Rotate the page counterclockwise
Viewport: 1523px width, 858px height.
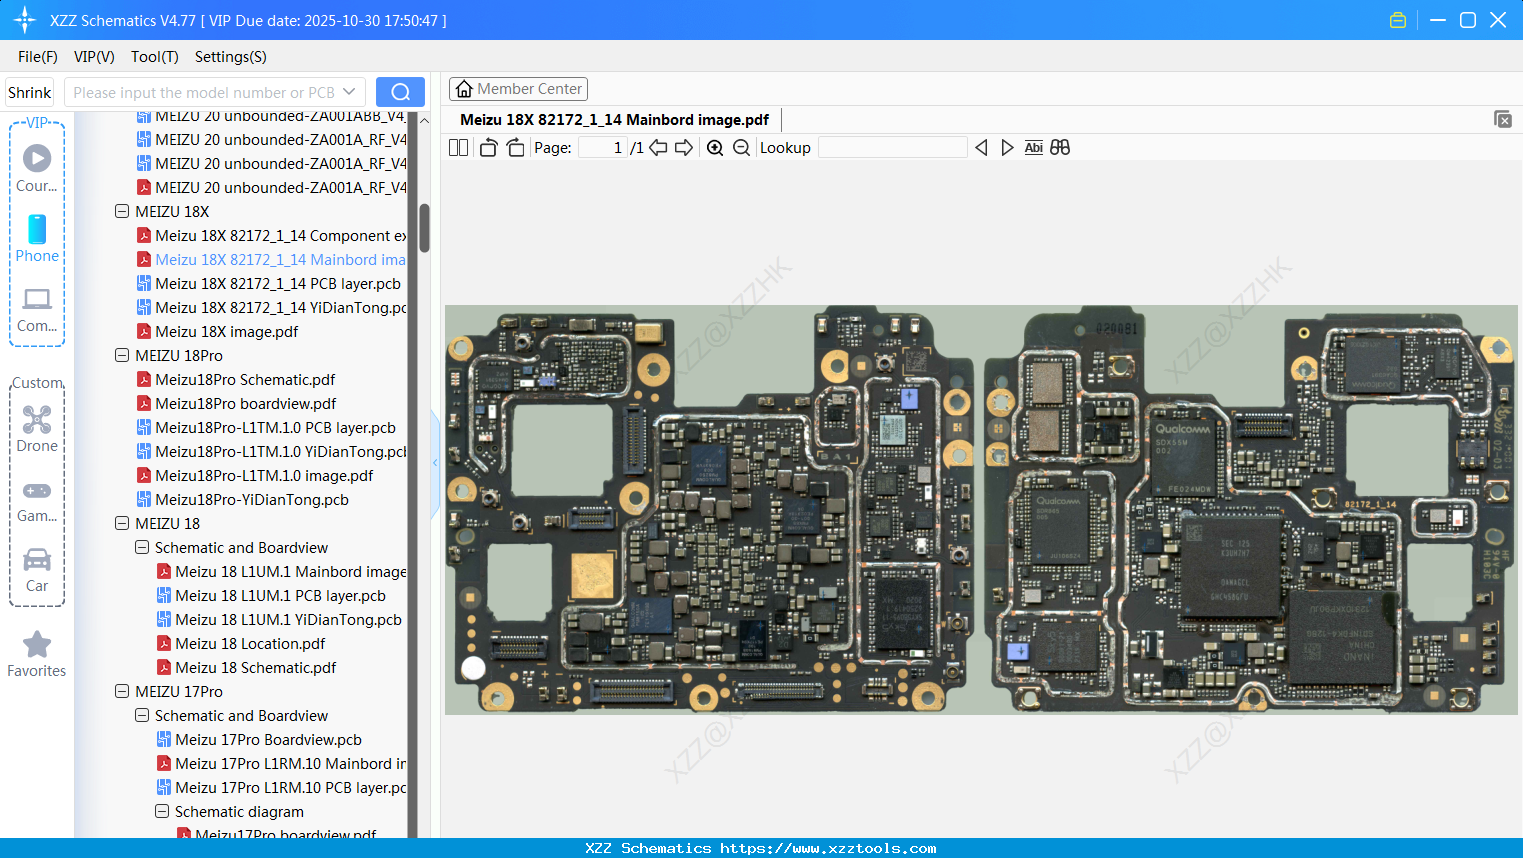click(x=488, y=146)
